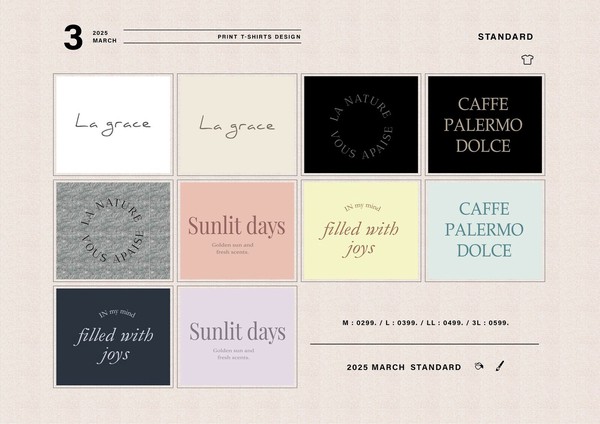
Task: Select the white La grace design
Action: [x=113, y=124]
